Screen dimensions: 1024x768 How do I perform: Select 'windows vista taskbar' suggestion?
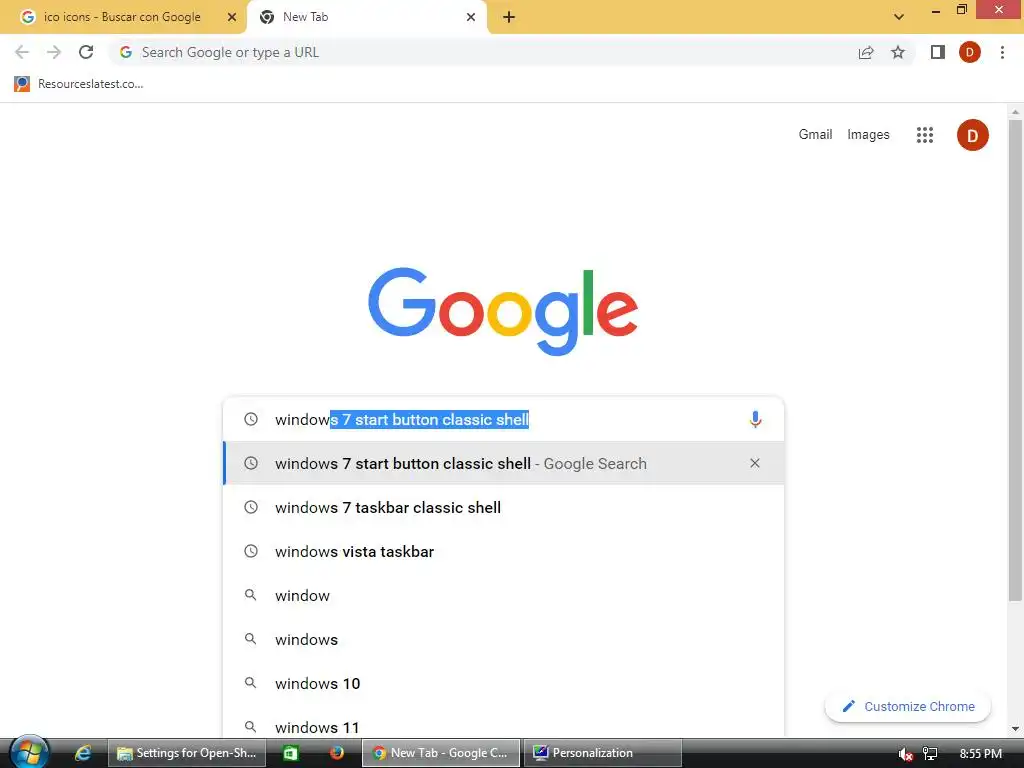click(x=504, y=551)
